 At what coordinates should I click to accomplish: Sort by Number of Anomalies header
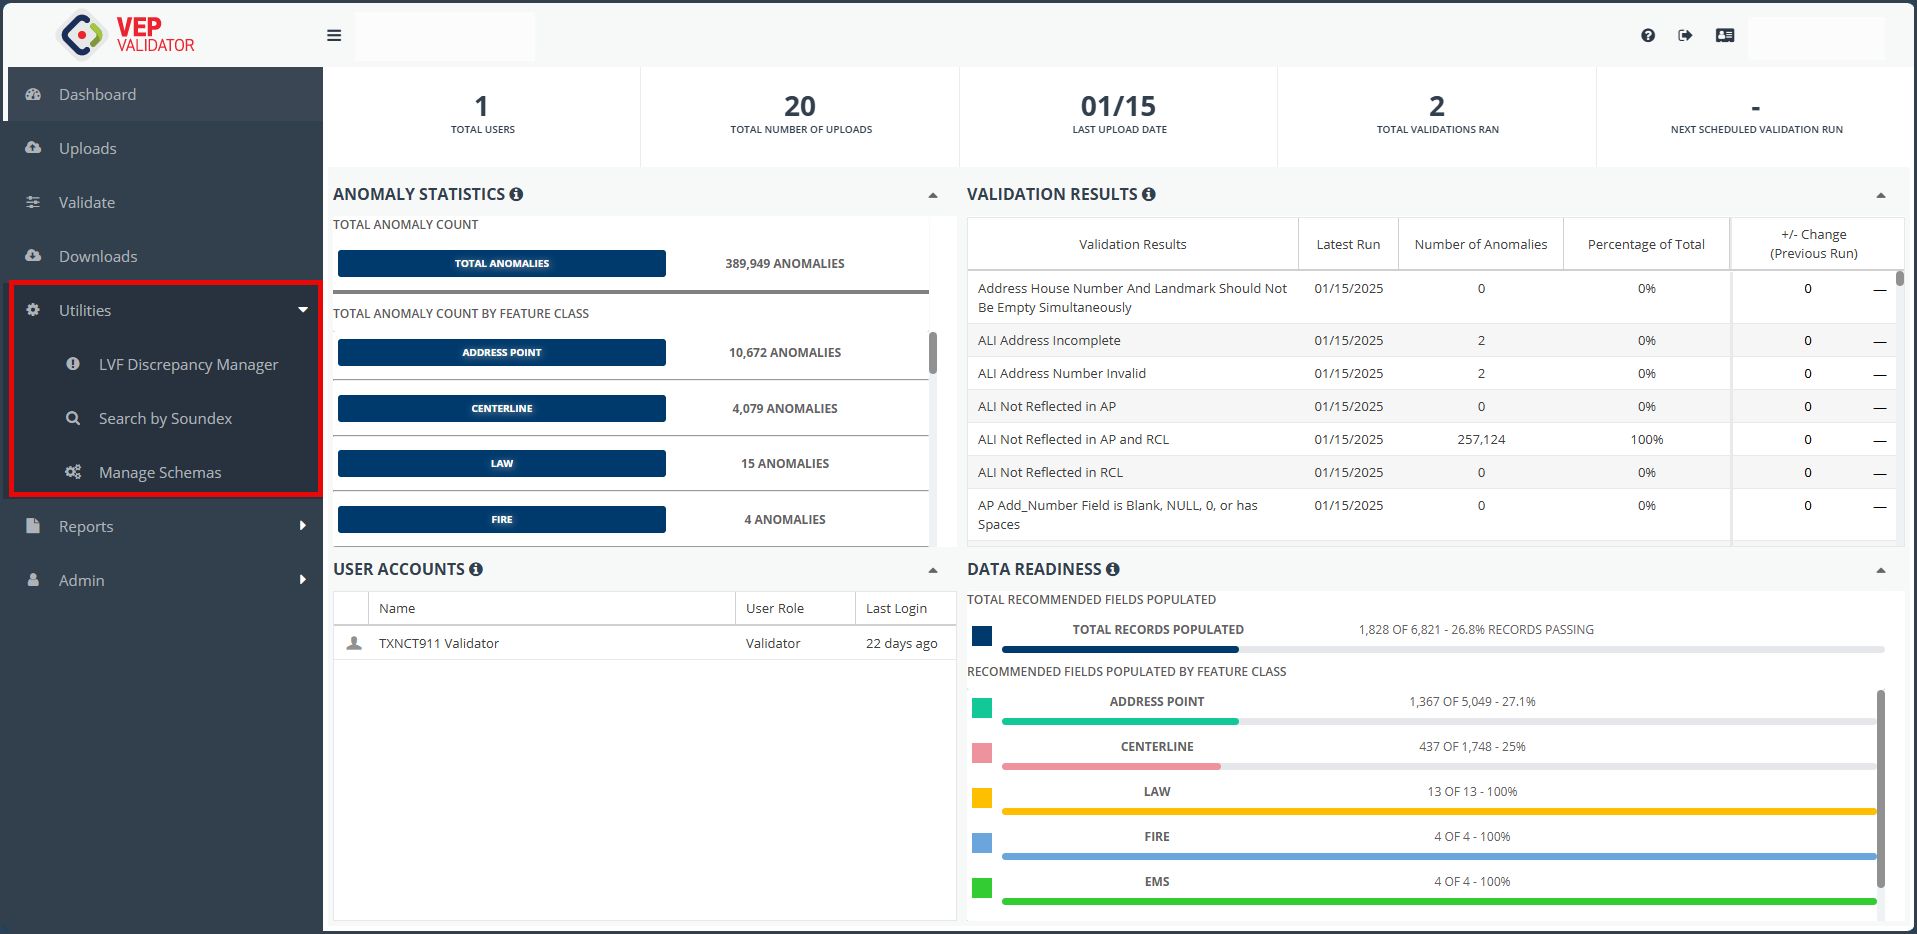pos(1481,244)
